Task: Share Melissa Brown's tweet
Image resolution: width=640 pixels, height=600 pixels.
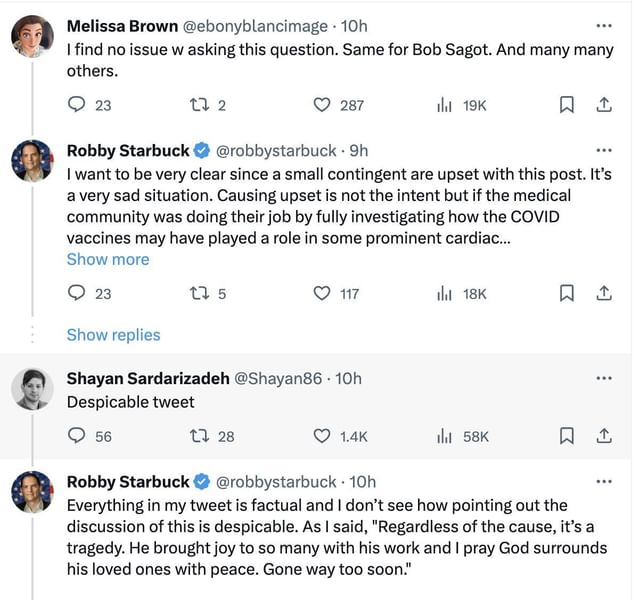Action: 603,105
